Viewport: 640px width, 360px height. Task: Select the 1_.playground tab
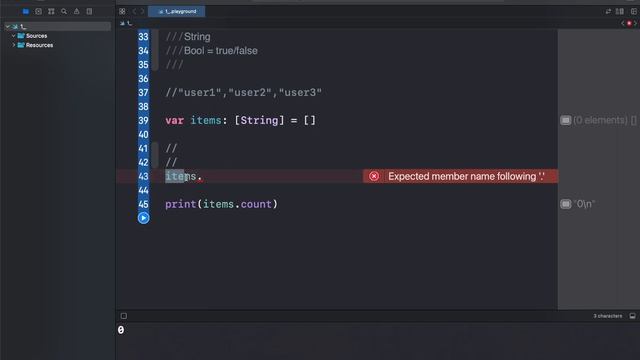pos(177,11)
